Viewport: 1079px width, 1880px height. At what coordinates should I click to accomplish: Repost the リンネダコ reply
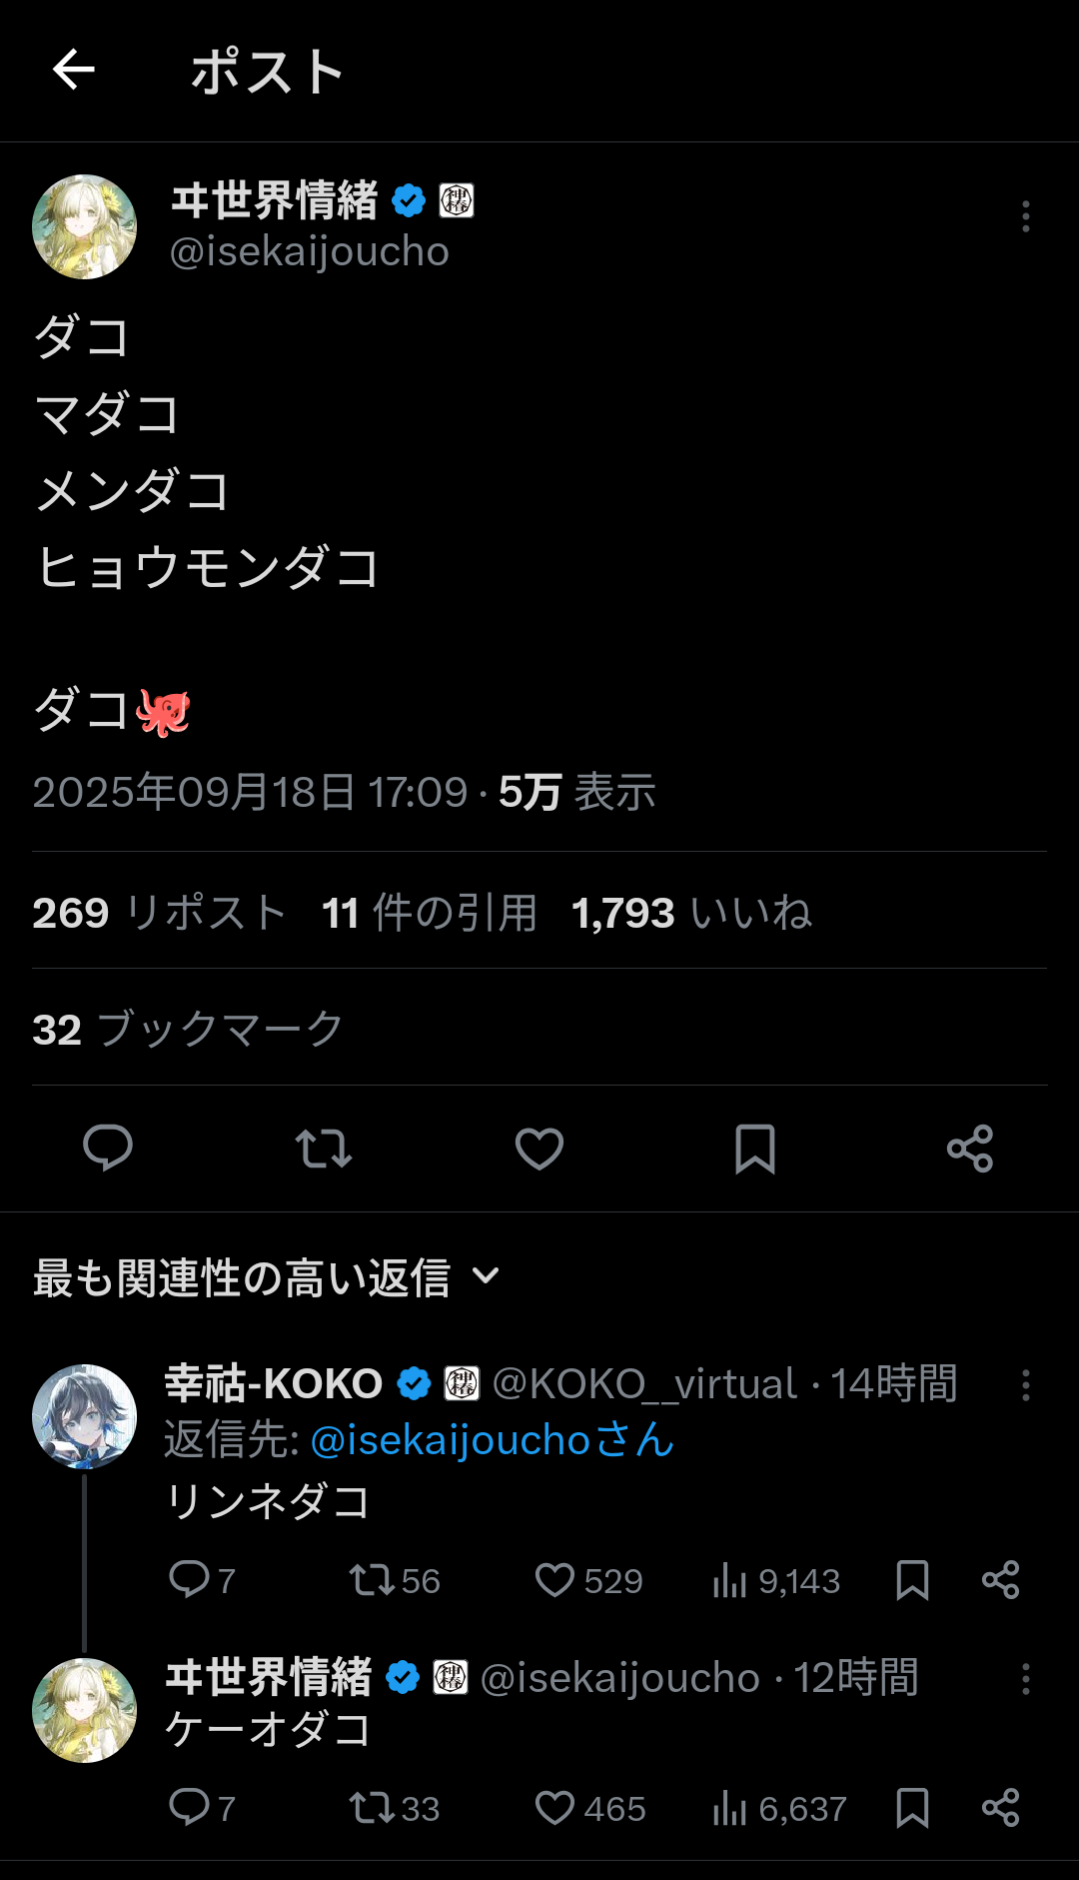(371, 1580)
